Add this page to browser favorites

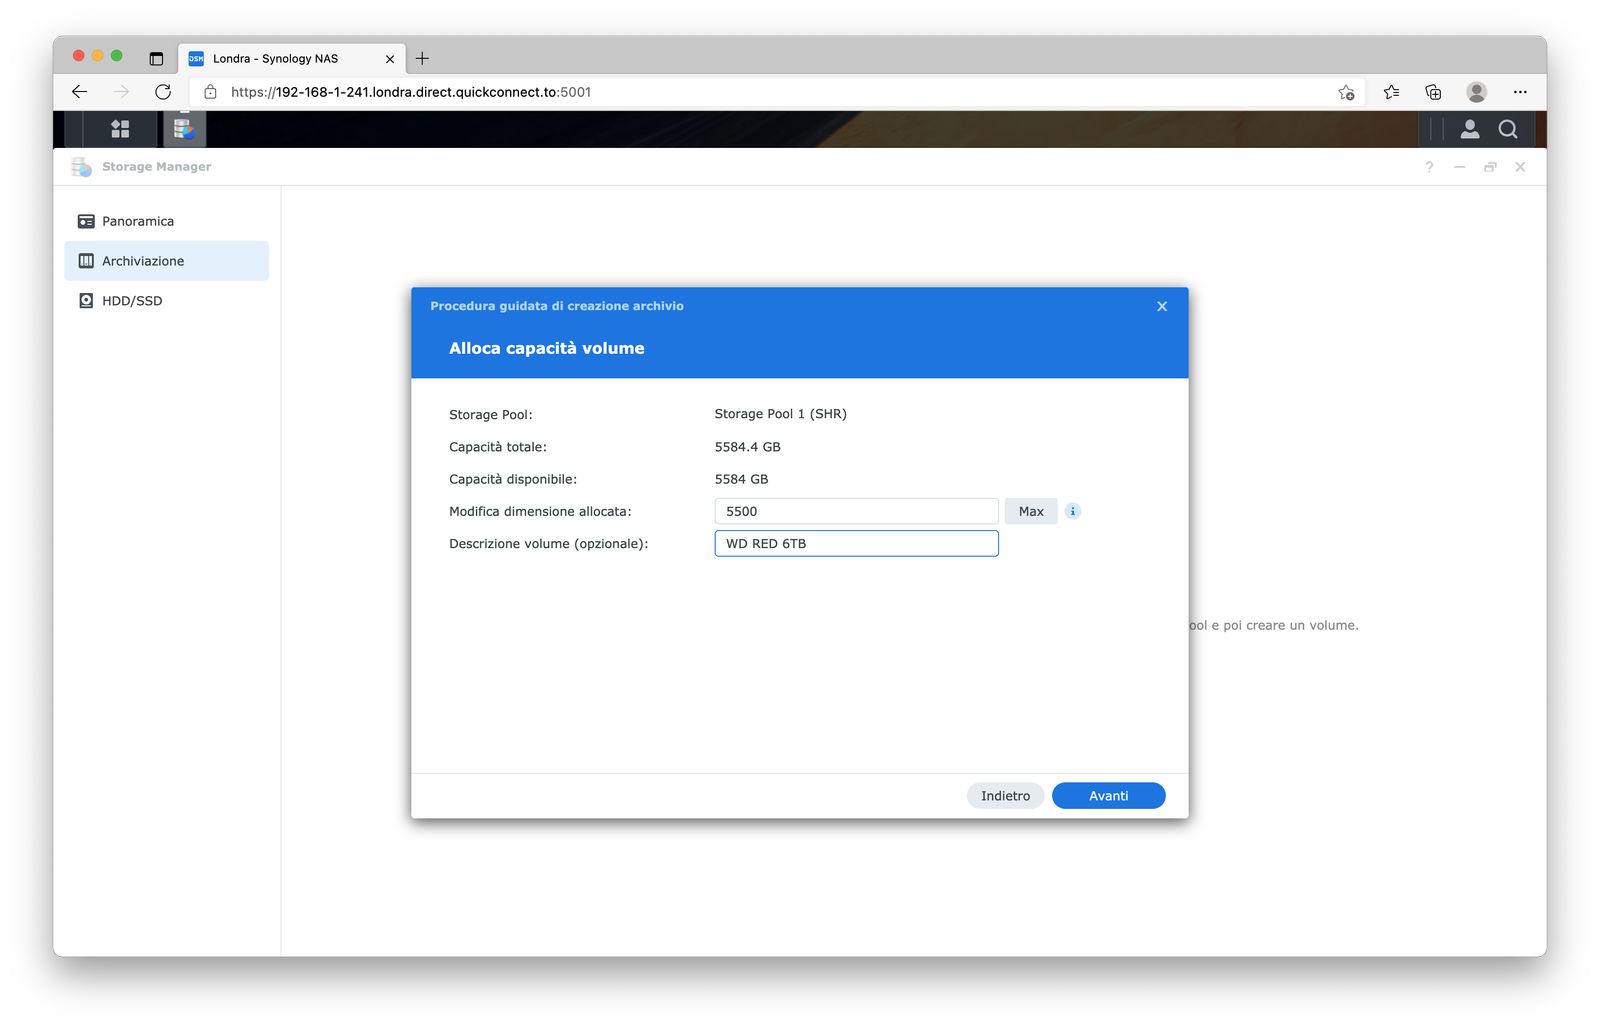click(1346, 92)
